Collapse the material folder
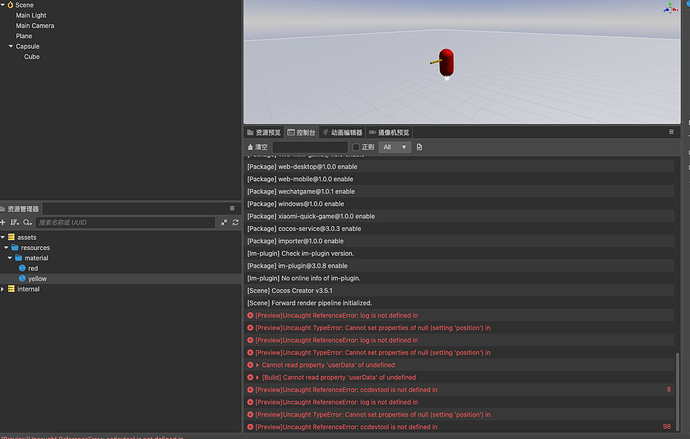 10,258
